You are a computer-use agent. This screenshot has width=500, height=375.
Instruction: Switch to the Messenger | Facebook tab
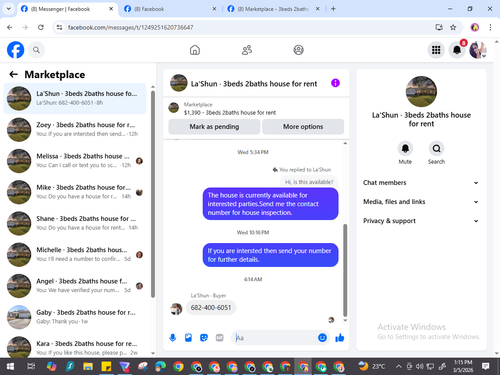67,9
